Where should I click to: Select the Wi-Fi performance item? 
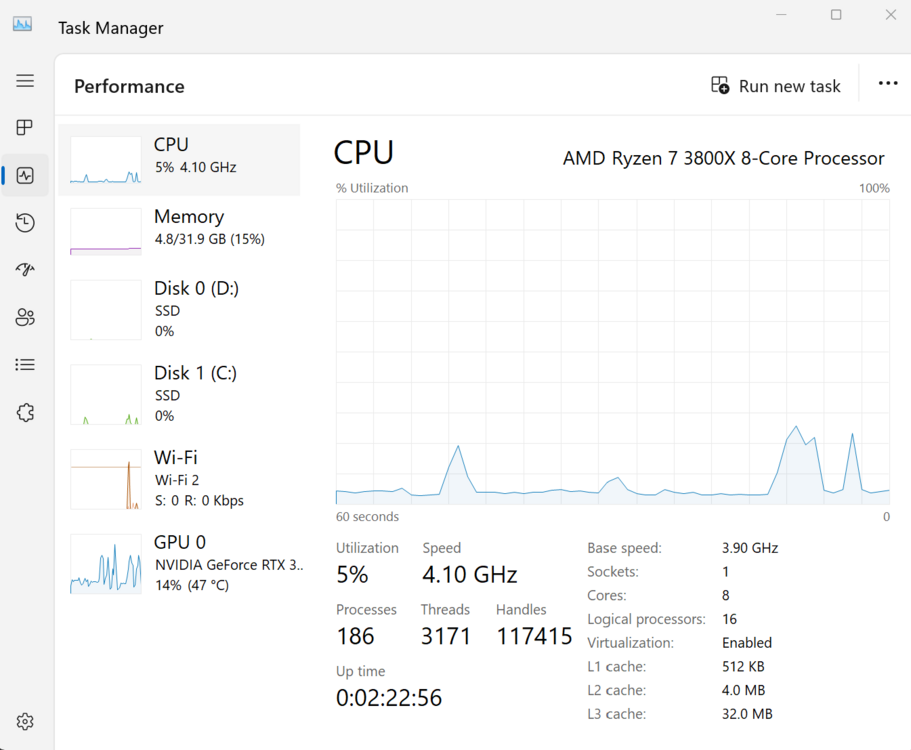coord(179,478)
